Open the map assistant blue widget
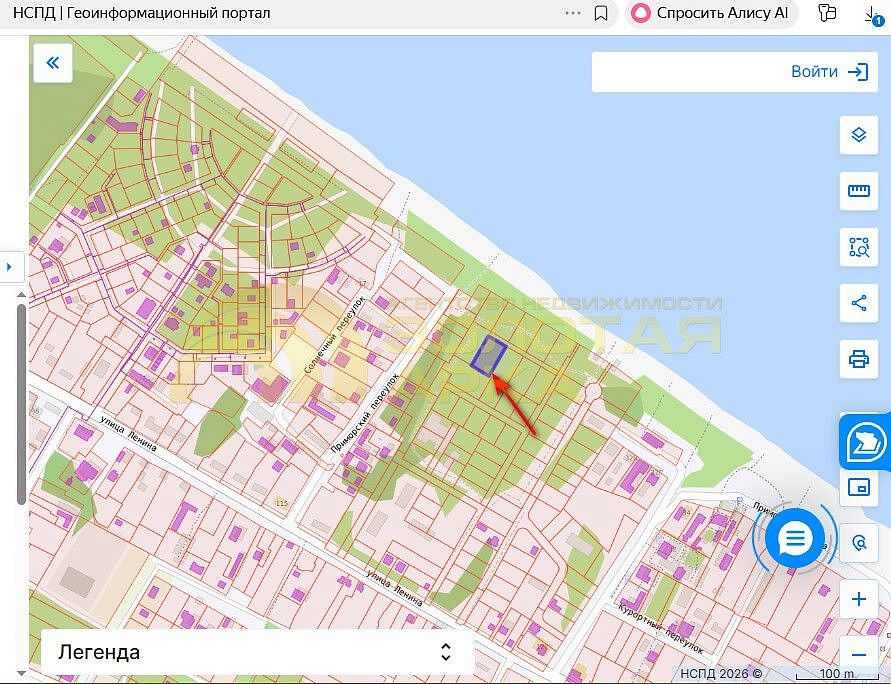The image size is (891, 684). click(865, 442)
